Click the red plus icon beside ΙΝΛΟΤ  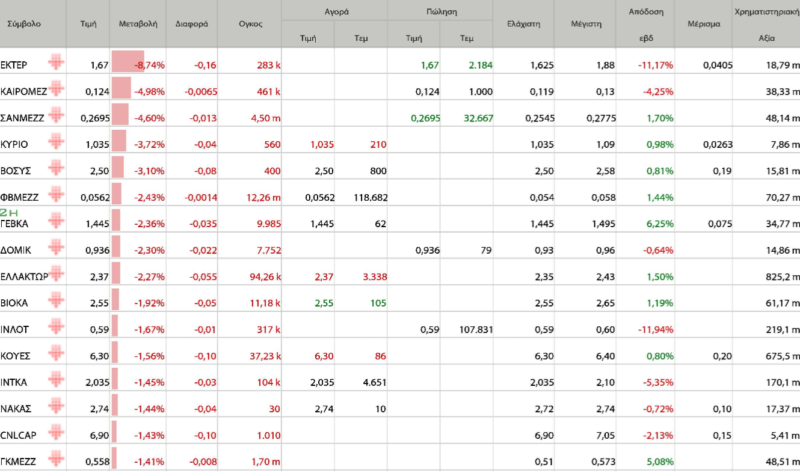(x=56, y=327)
